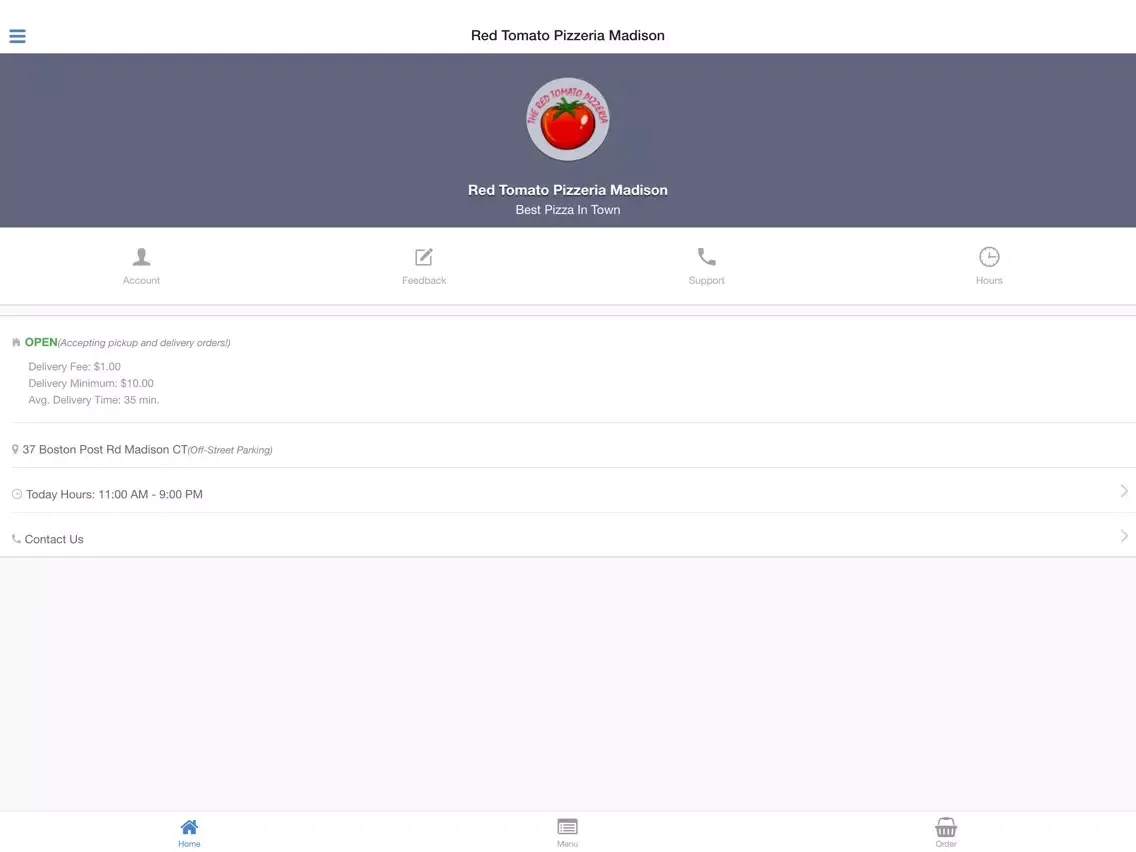Select Avg. Delivery Time: 35 min. text
The width and height of the screenshot is (1136, 852).
[93, 400]
